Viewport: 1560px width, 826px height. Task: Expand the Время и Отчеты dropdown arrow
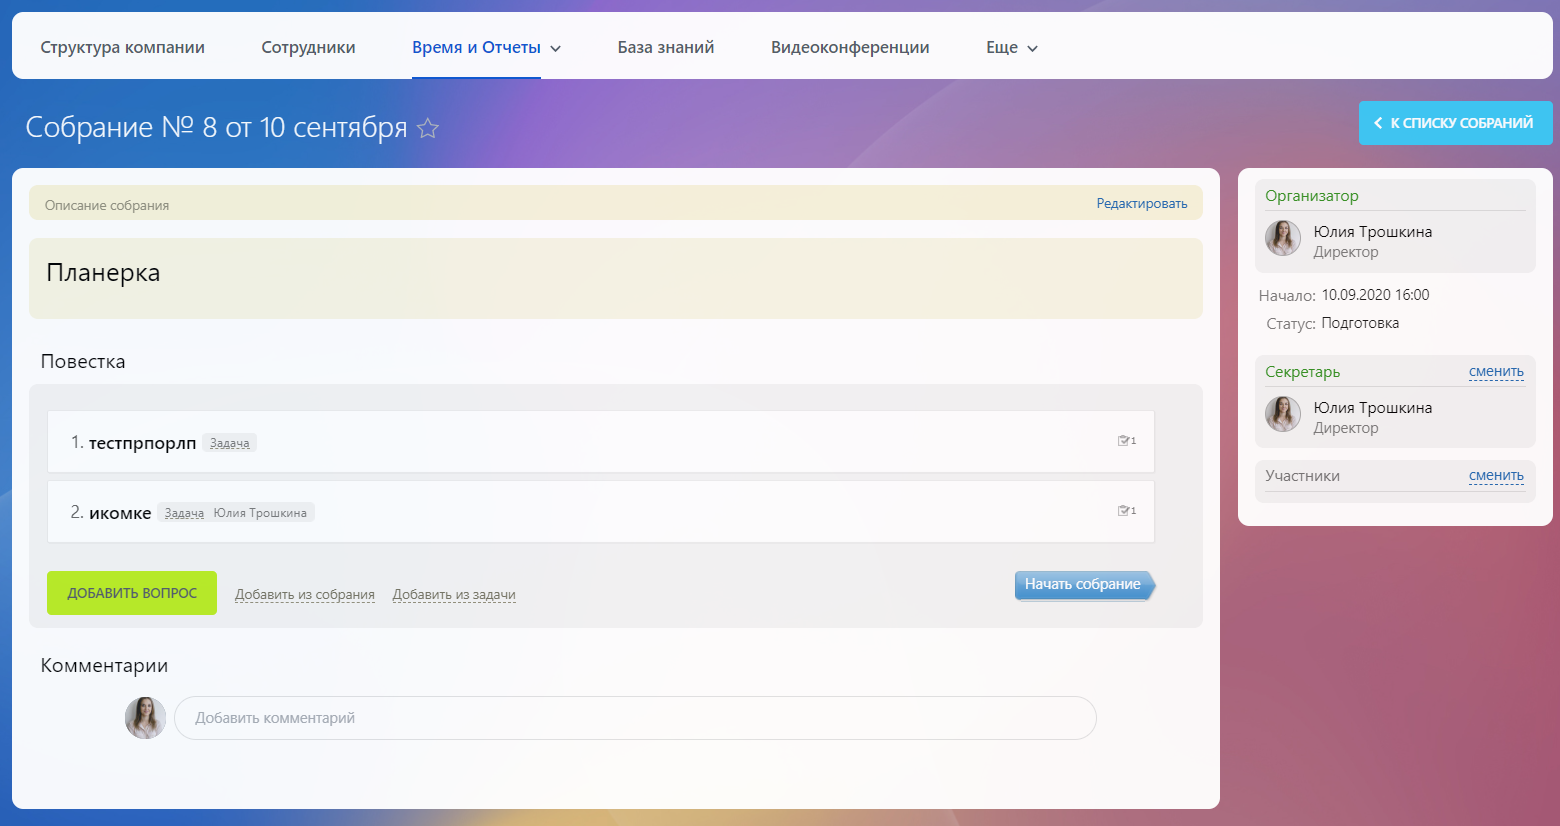tap(556, 48)
